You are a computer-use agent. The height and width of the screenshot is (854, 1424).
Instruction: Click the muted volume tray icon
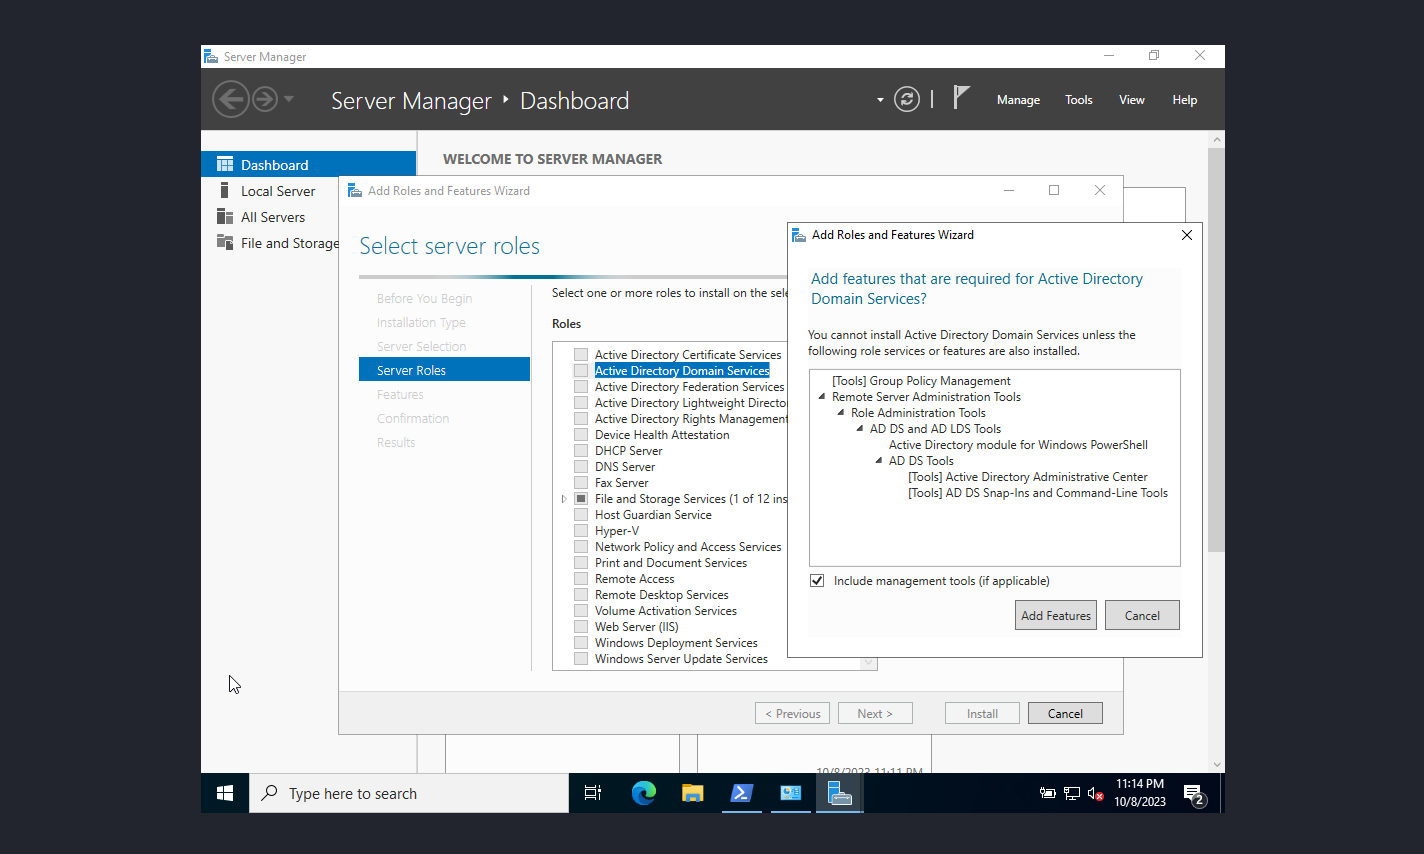pos(1096,793)
